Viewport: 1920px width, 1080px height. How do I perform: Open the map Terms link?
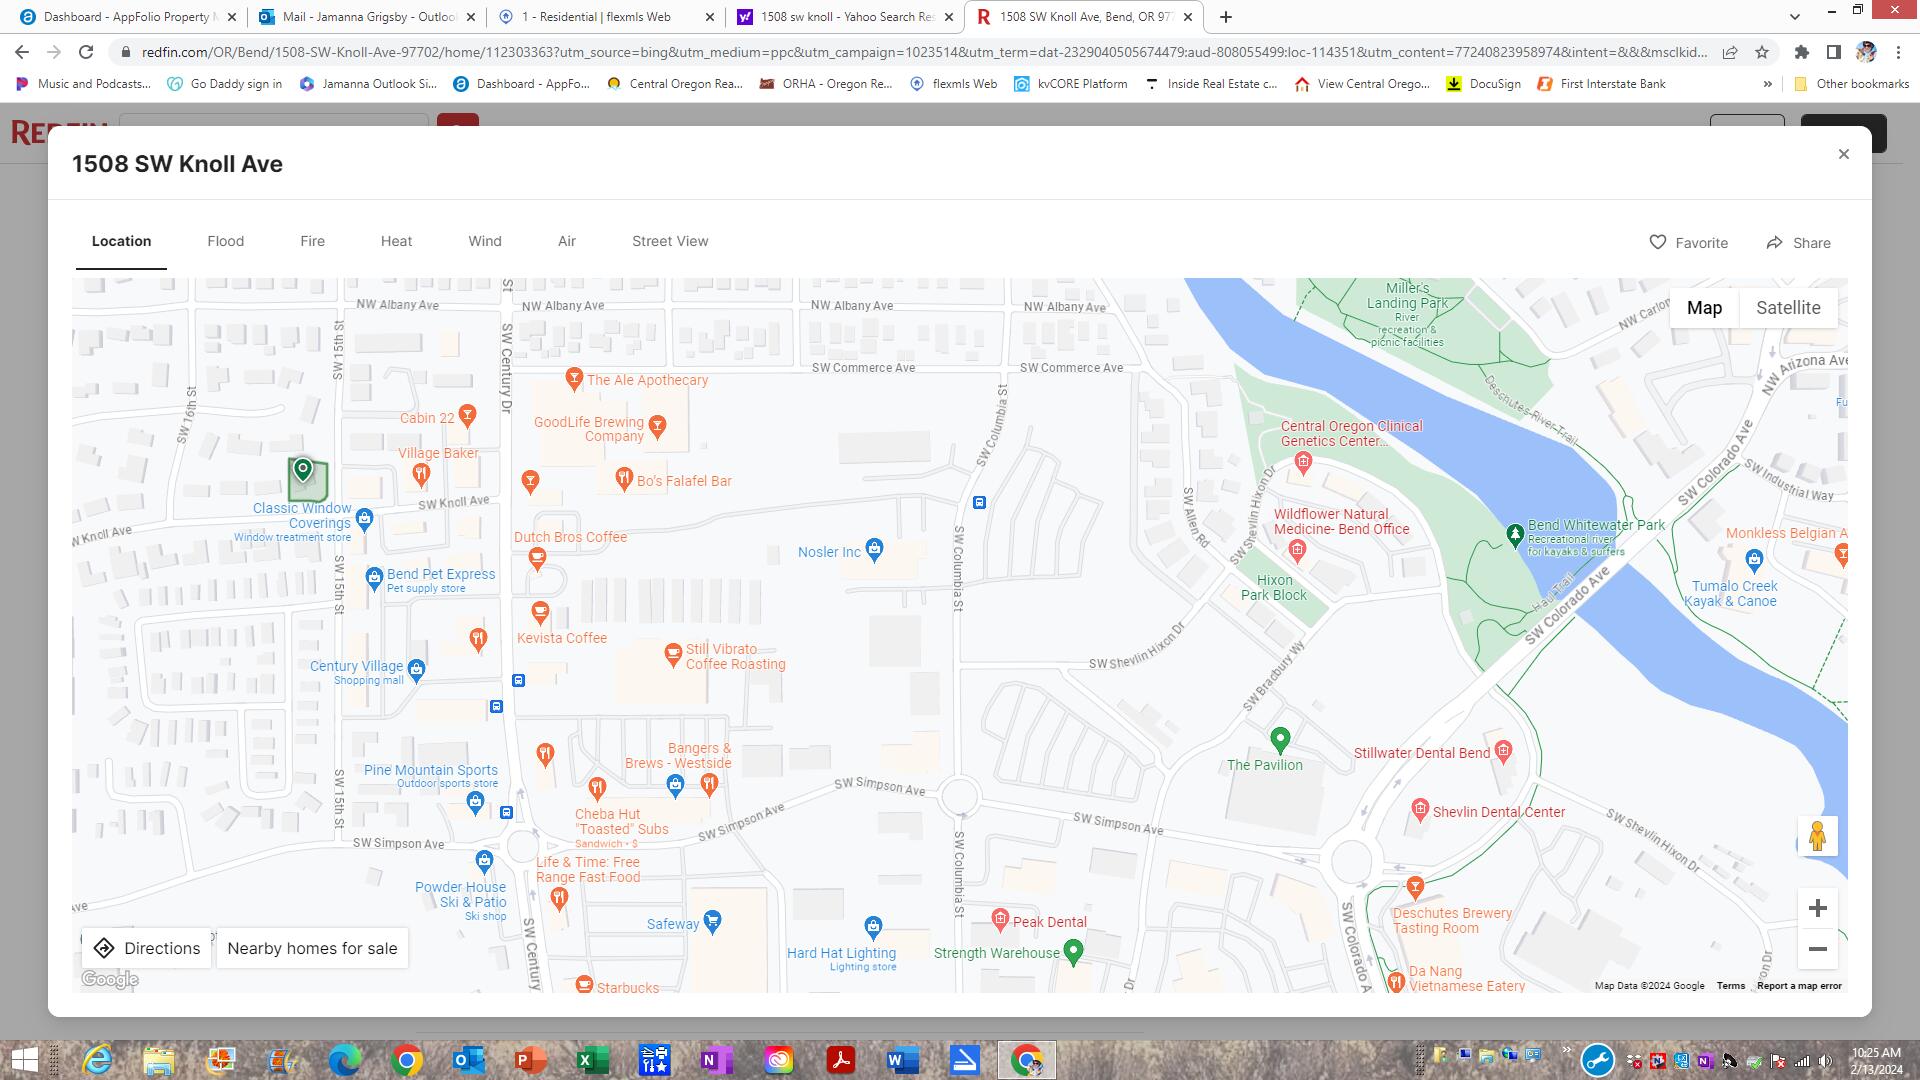(x=1731, y=986)
